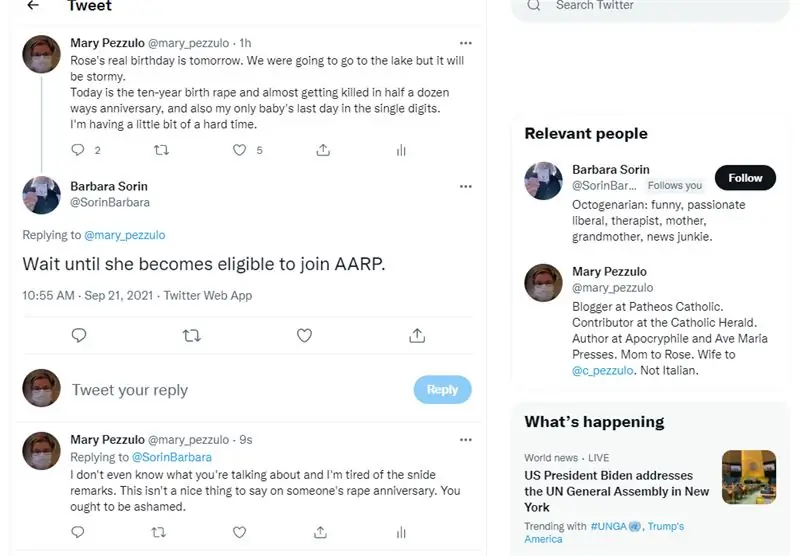Like Mary Pezzulo's tweet with 5 likes

[x=240, y=150]
